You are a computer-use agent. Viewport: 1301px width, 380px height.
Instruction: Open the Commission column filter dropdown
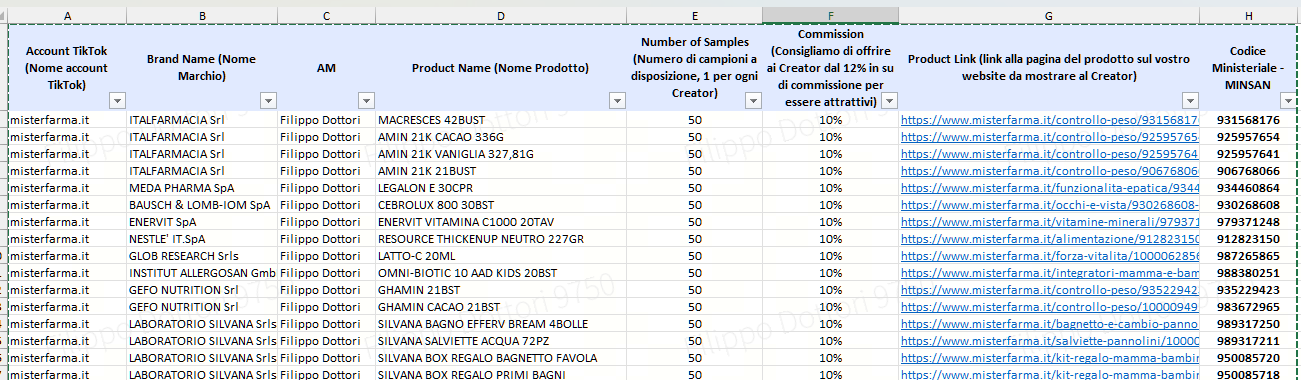coord(889,100)
